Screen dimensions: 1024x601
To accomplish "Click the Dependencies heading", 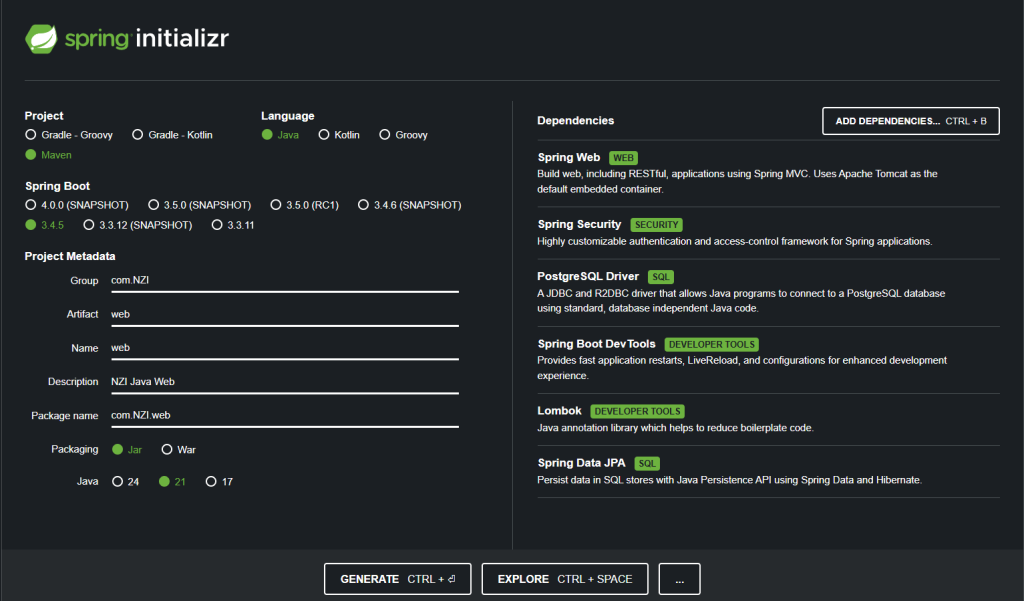I will click(575, 121).
